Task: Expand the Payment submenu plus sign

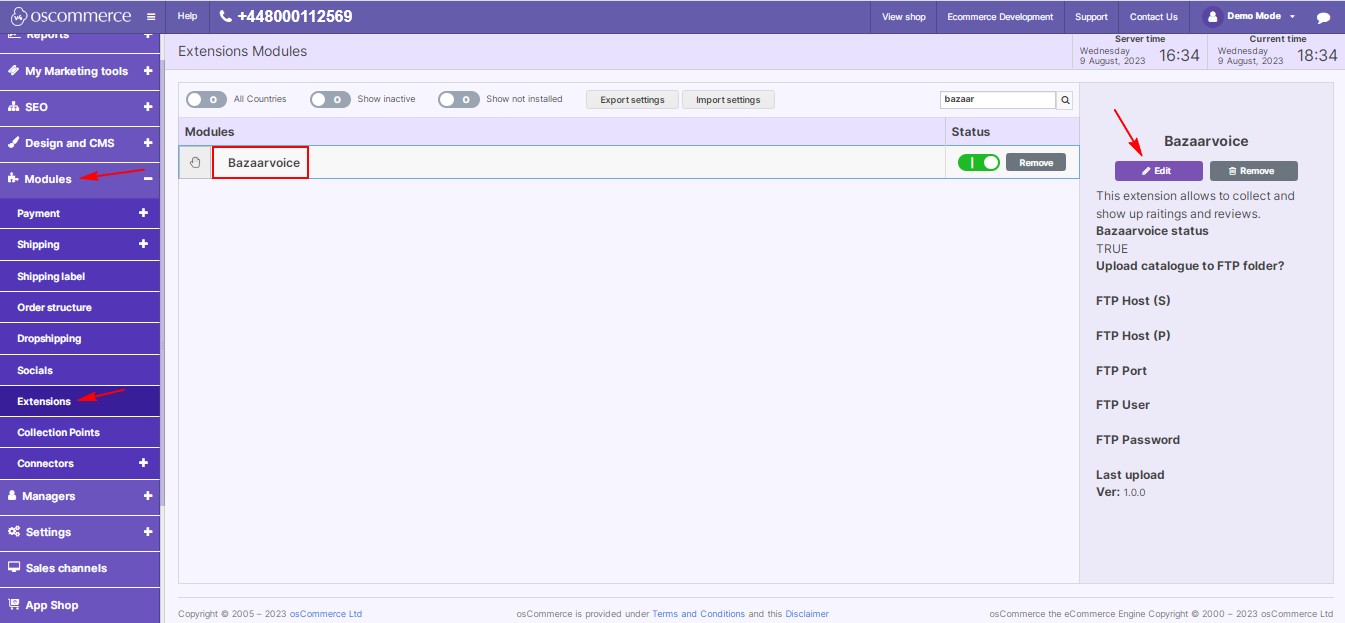Action: (x=143, y=213)
